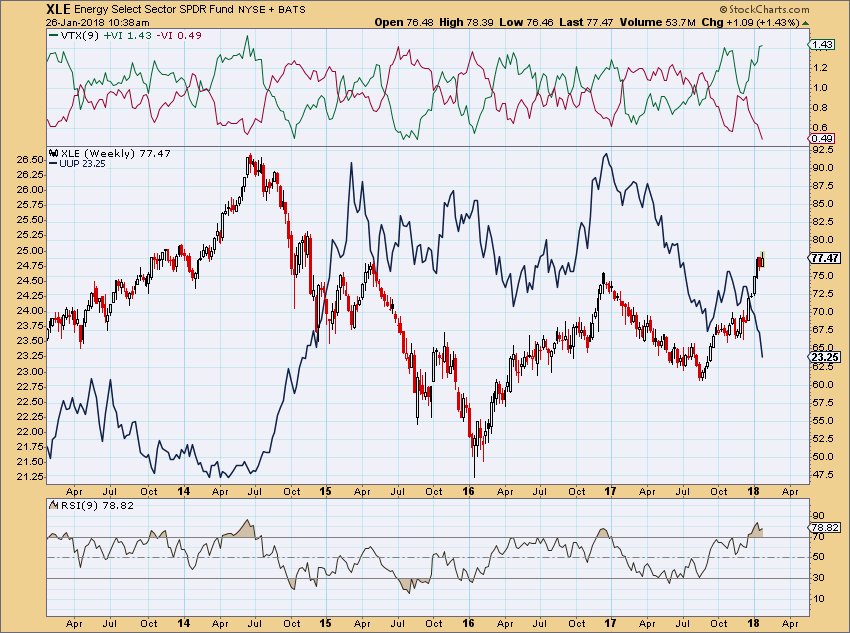This screenshot has width=850, height=633.
Task: Click the 'NYSE + BATS' exchange label
Action: coord(272,10)
